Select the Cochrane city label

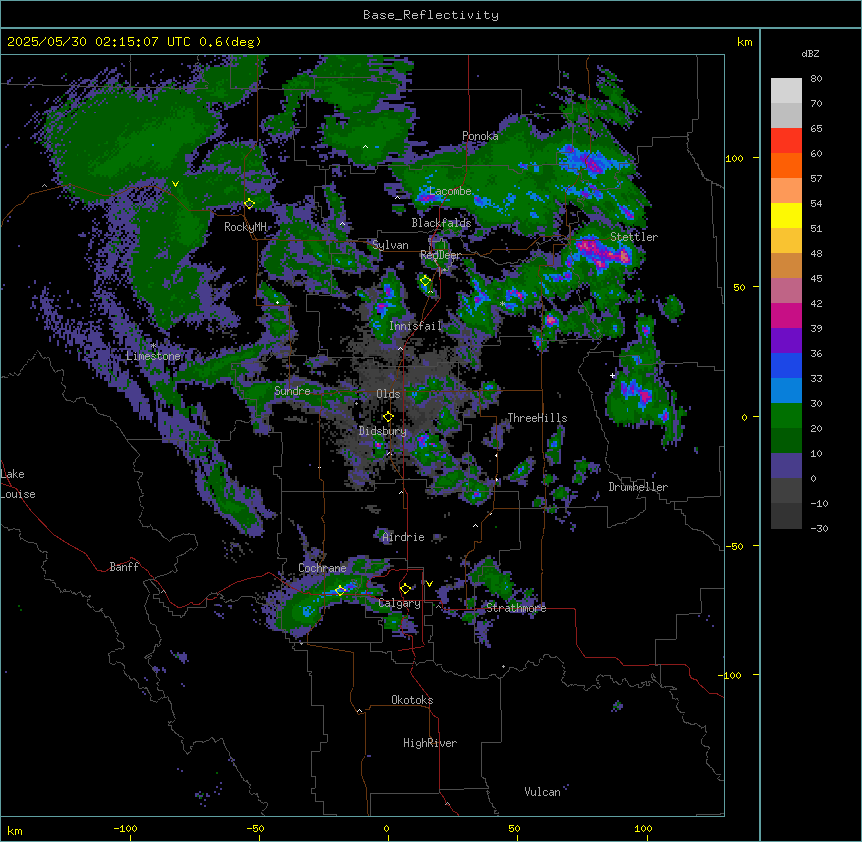[x=323, y=568]
